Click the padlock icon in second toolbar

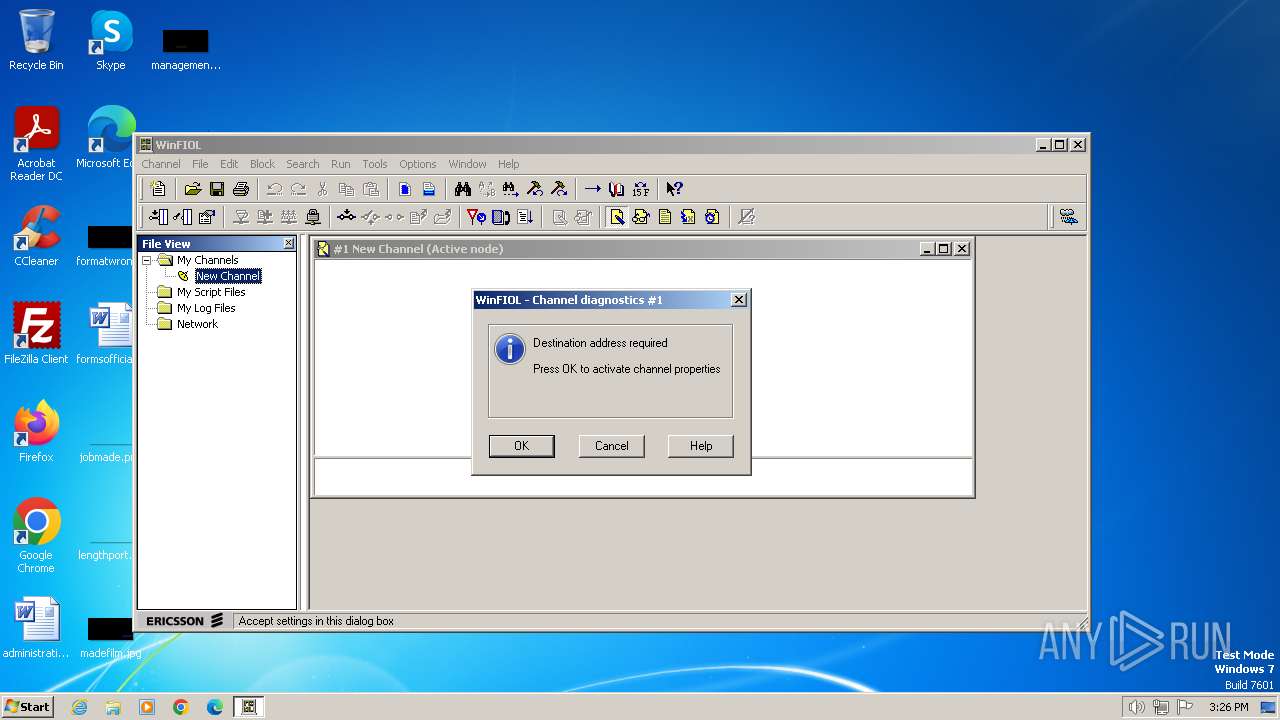312,217
